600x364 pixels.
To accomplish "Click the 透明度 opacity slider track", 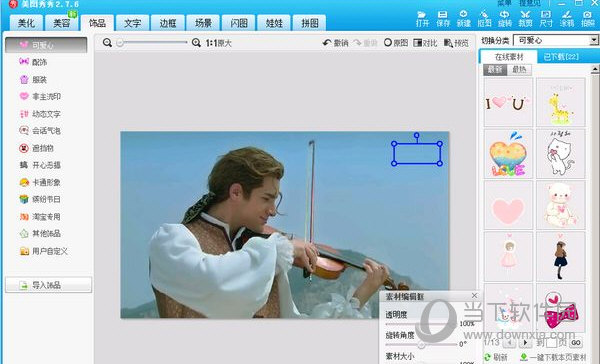I will 421,324.
